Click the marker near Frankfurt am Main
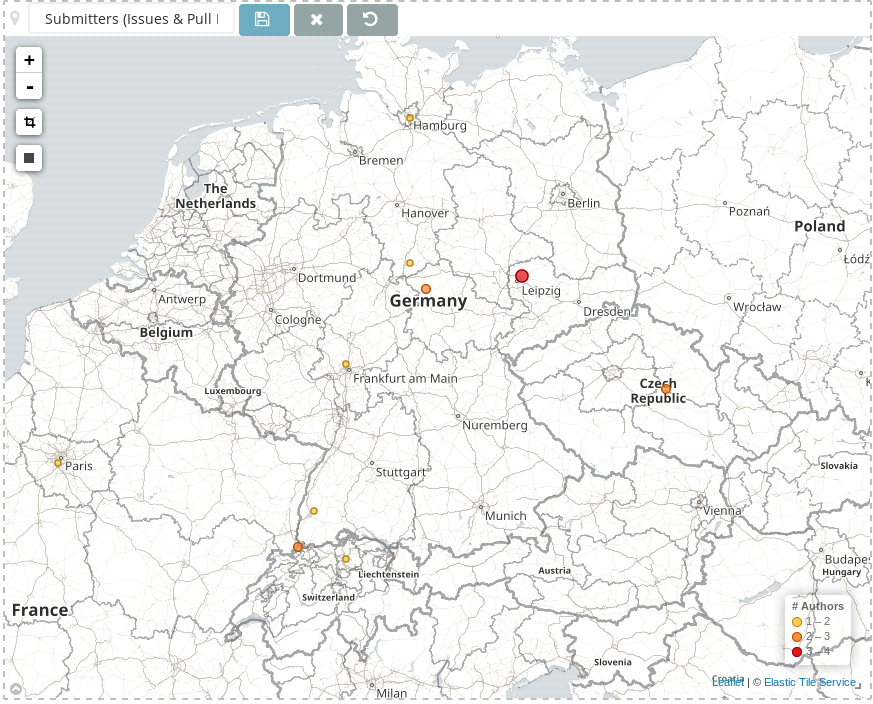The width and height of the screenshot is (873, 704). coord(346,365)
